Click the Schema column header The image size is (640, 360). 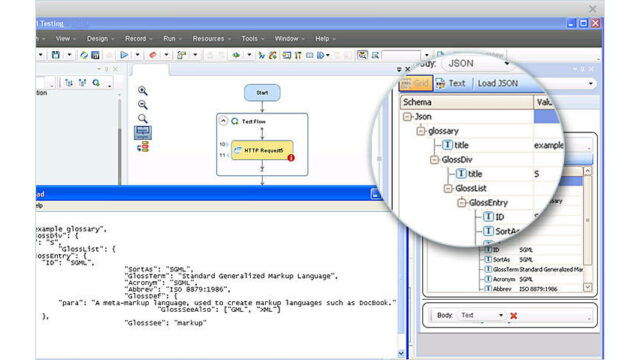click(467, 102)
